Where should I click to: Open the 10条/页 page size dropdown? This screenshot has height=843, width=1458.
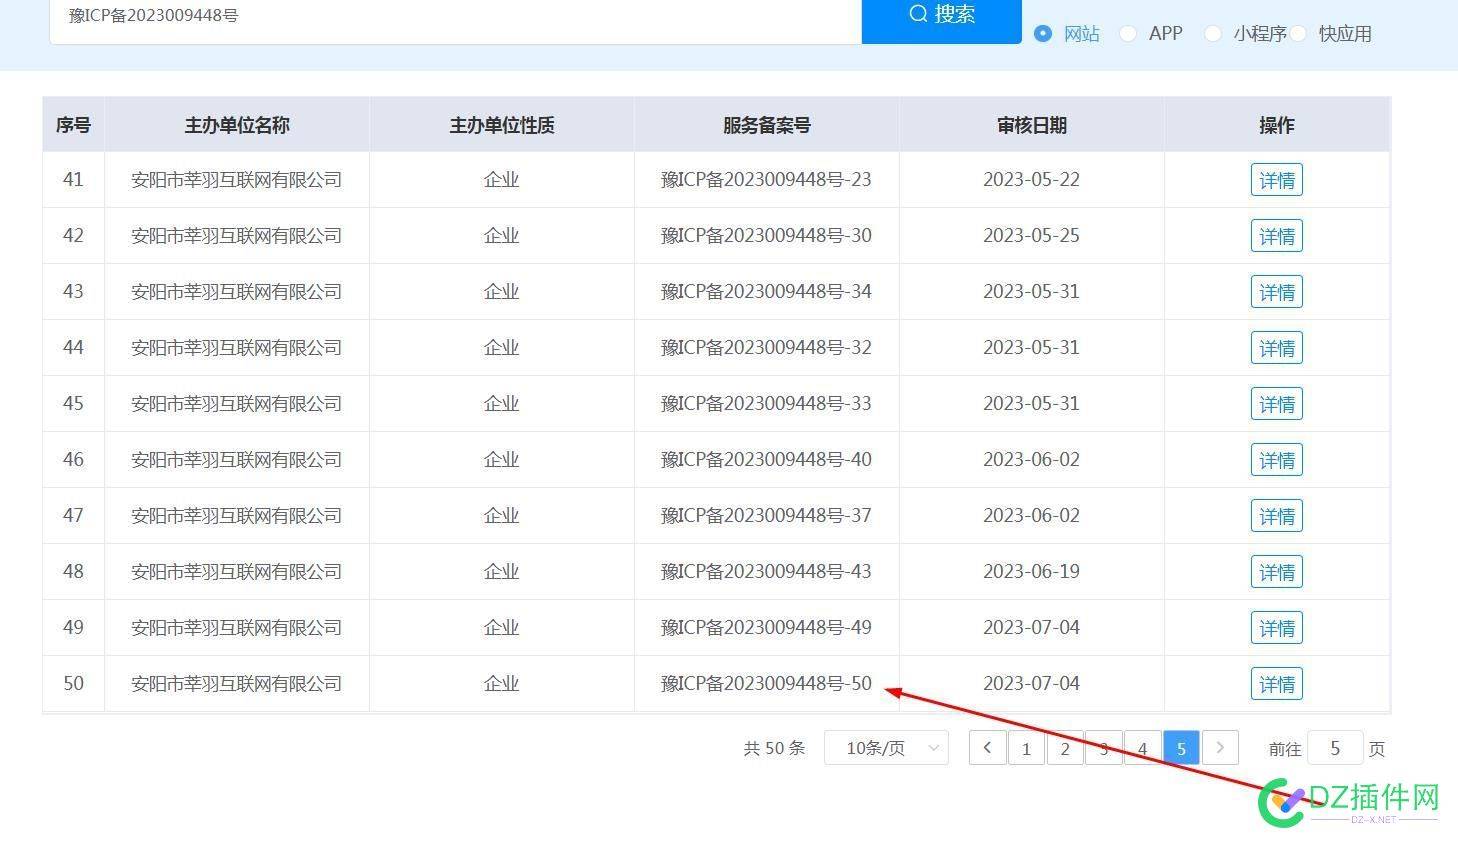[x=886, y=748]
